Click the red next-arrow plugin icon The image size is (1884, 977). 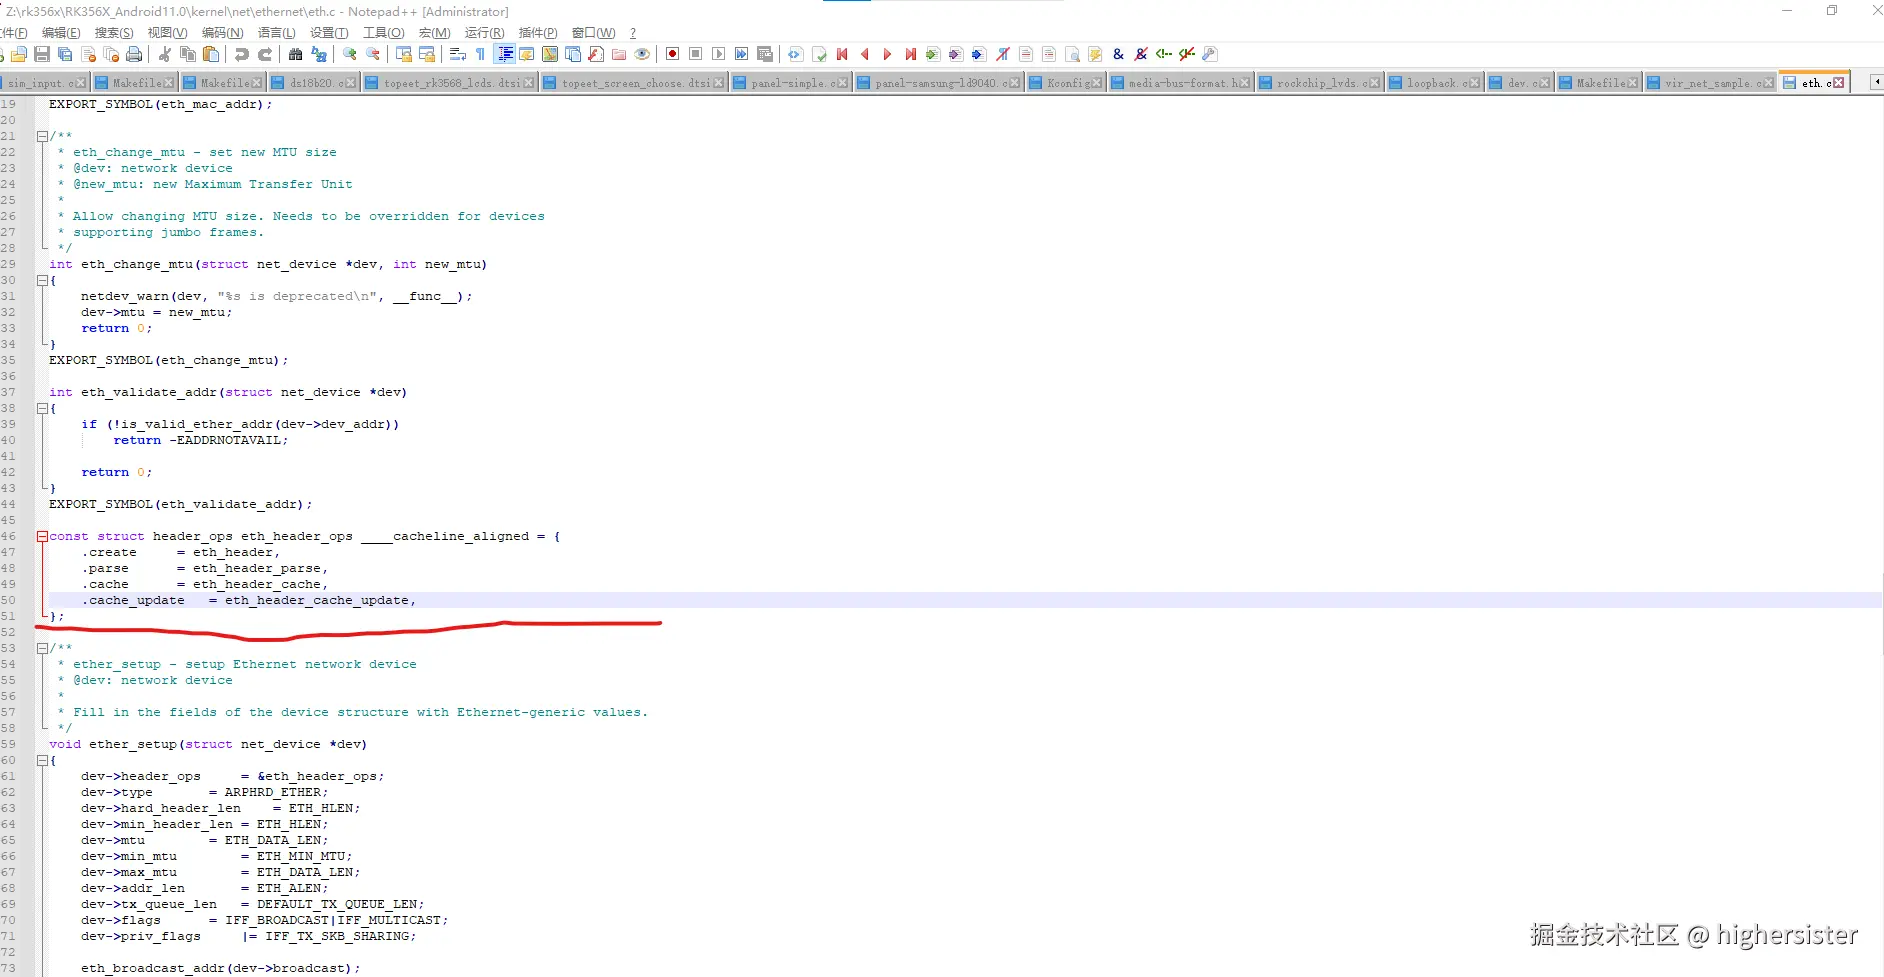point(887,54)
